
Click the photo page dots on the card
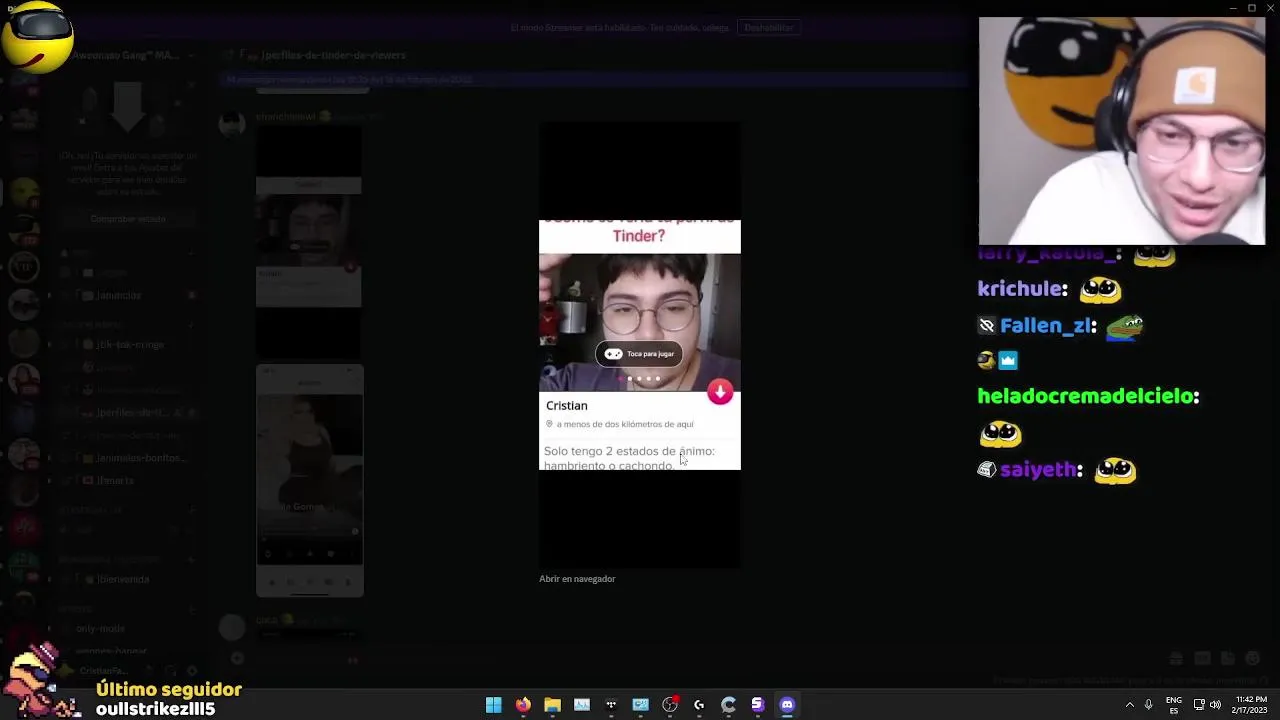point(639,379)
